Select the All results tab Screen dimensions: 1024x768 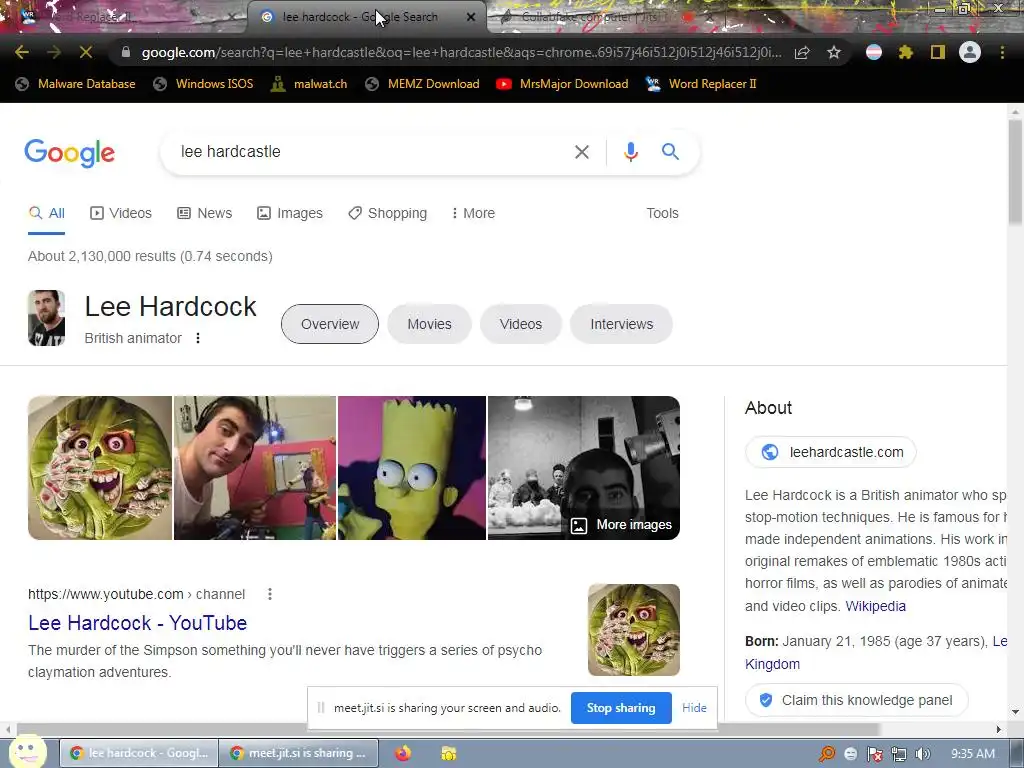[x=46, y=214]
